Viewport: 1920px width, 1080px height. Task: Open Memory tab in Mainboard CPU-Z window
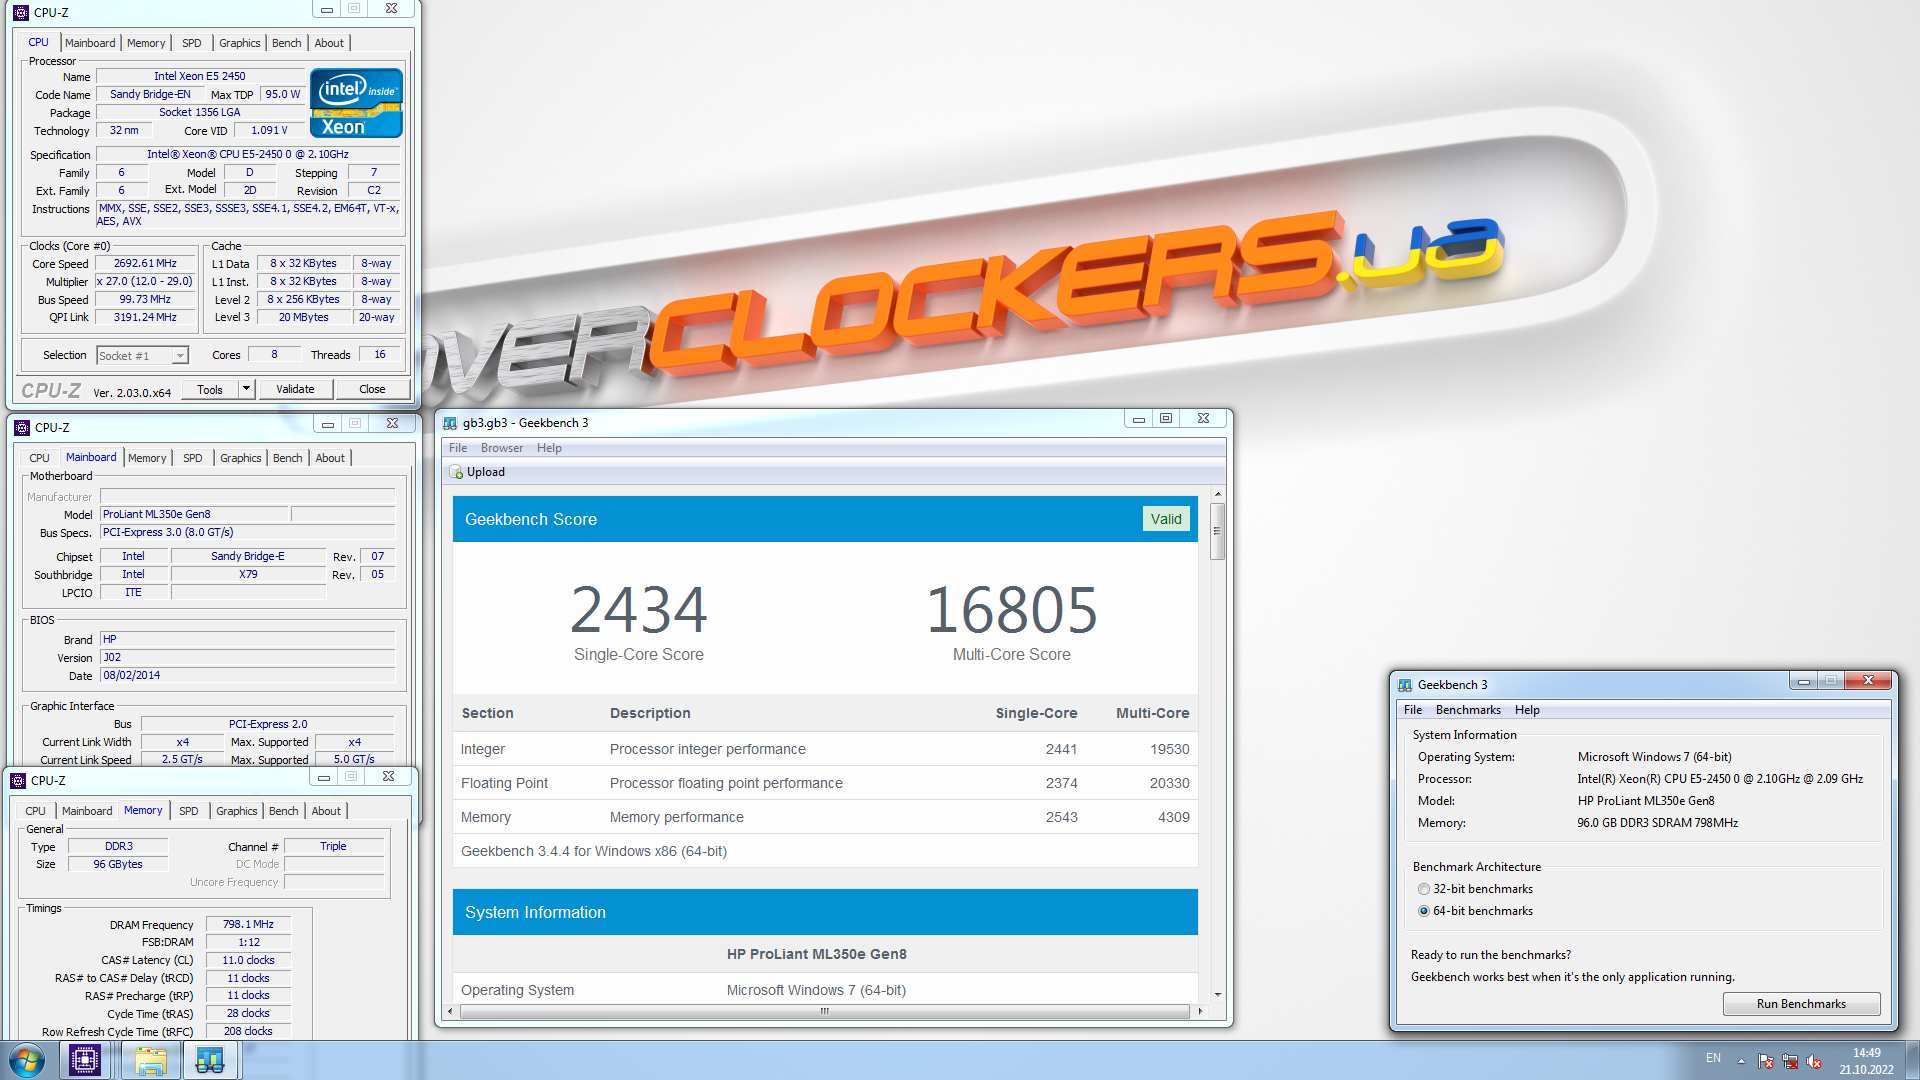point(147,458)
